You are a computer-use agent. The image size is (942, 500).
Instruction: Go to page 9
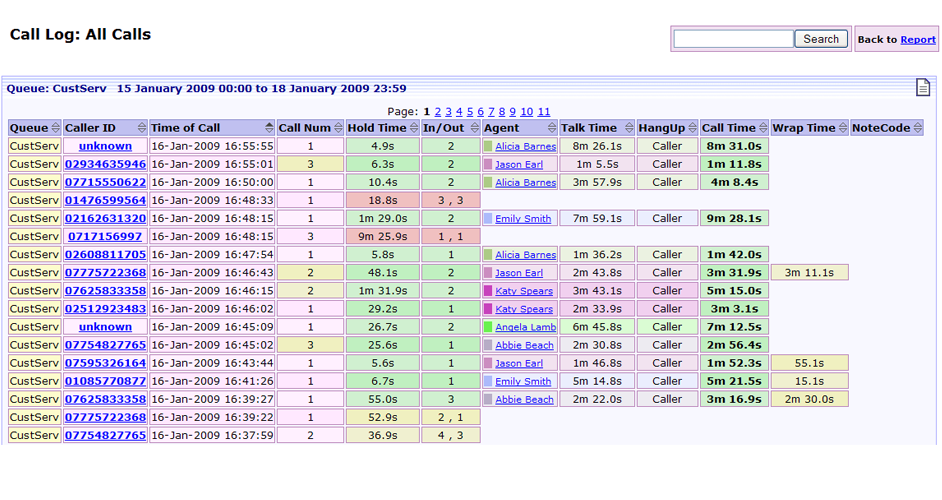512,112
